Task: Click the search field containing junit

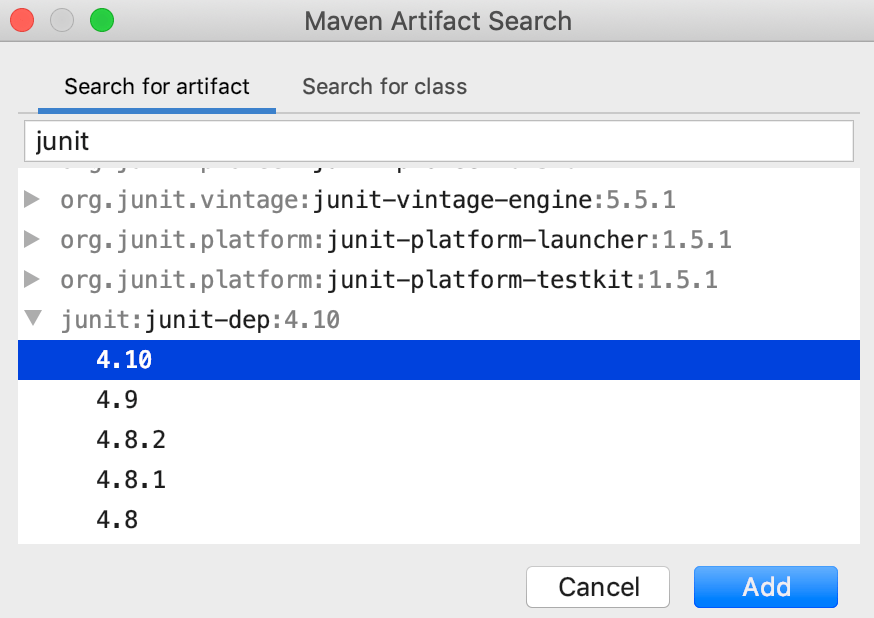Action: (439, 141)
